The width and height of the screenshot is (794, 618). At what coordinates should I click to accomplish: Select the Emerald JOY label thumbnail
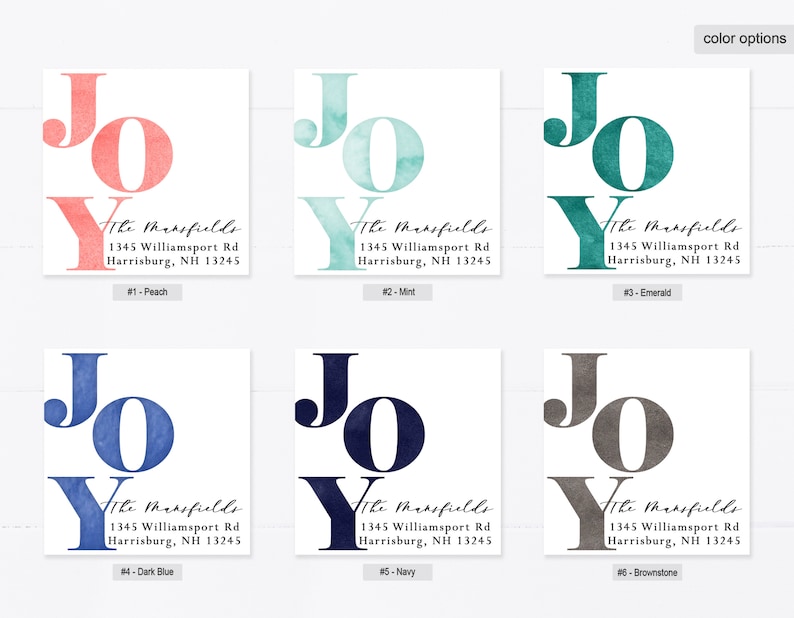click(x=647, y=171)
